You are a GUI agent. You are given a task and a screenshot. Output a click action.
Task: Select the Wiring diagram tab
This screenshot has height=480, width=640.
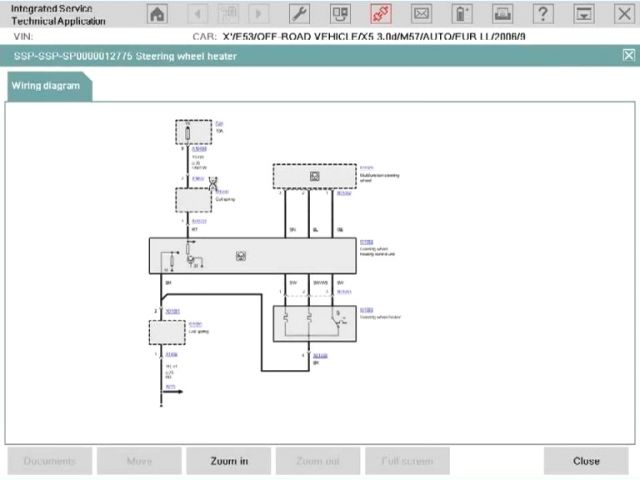click(x=46, y=86)
